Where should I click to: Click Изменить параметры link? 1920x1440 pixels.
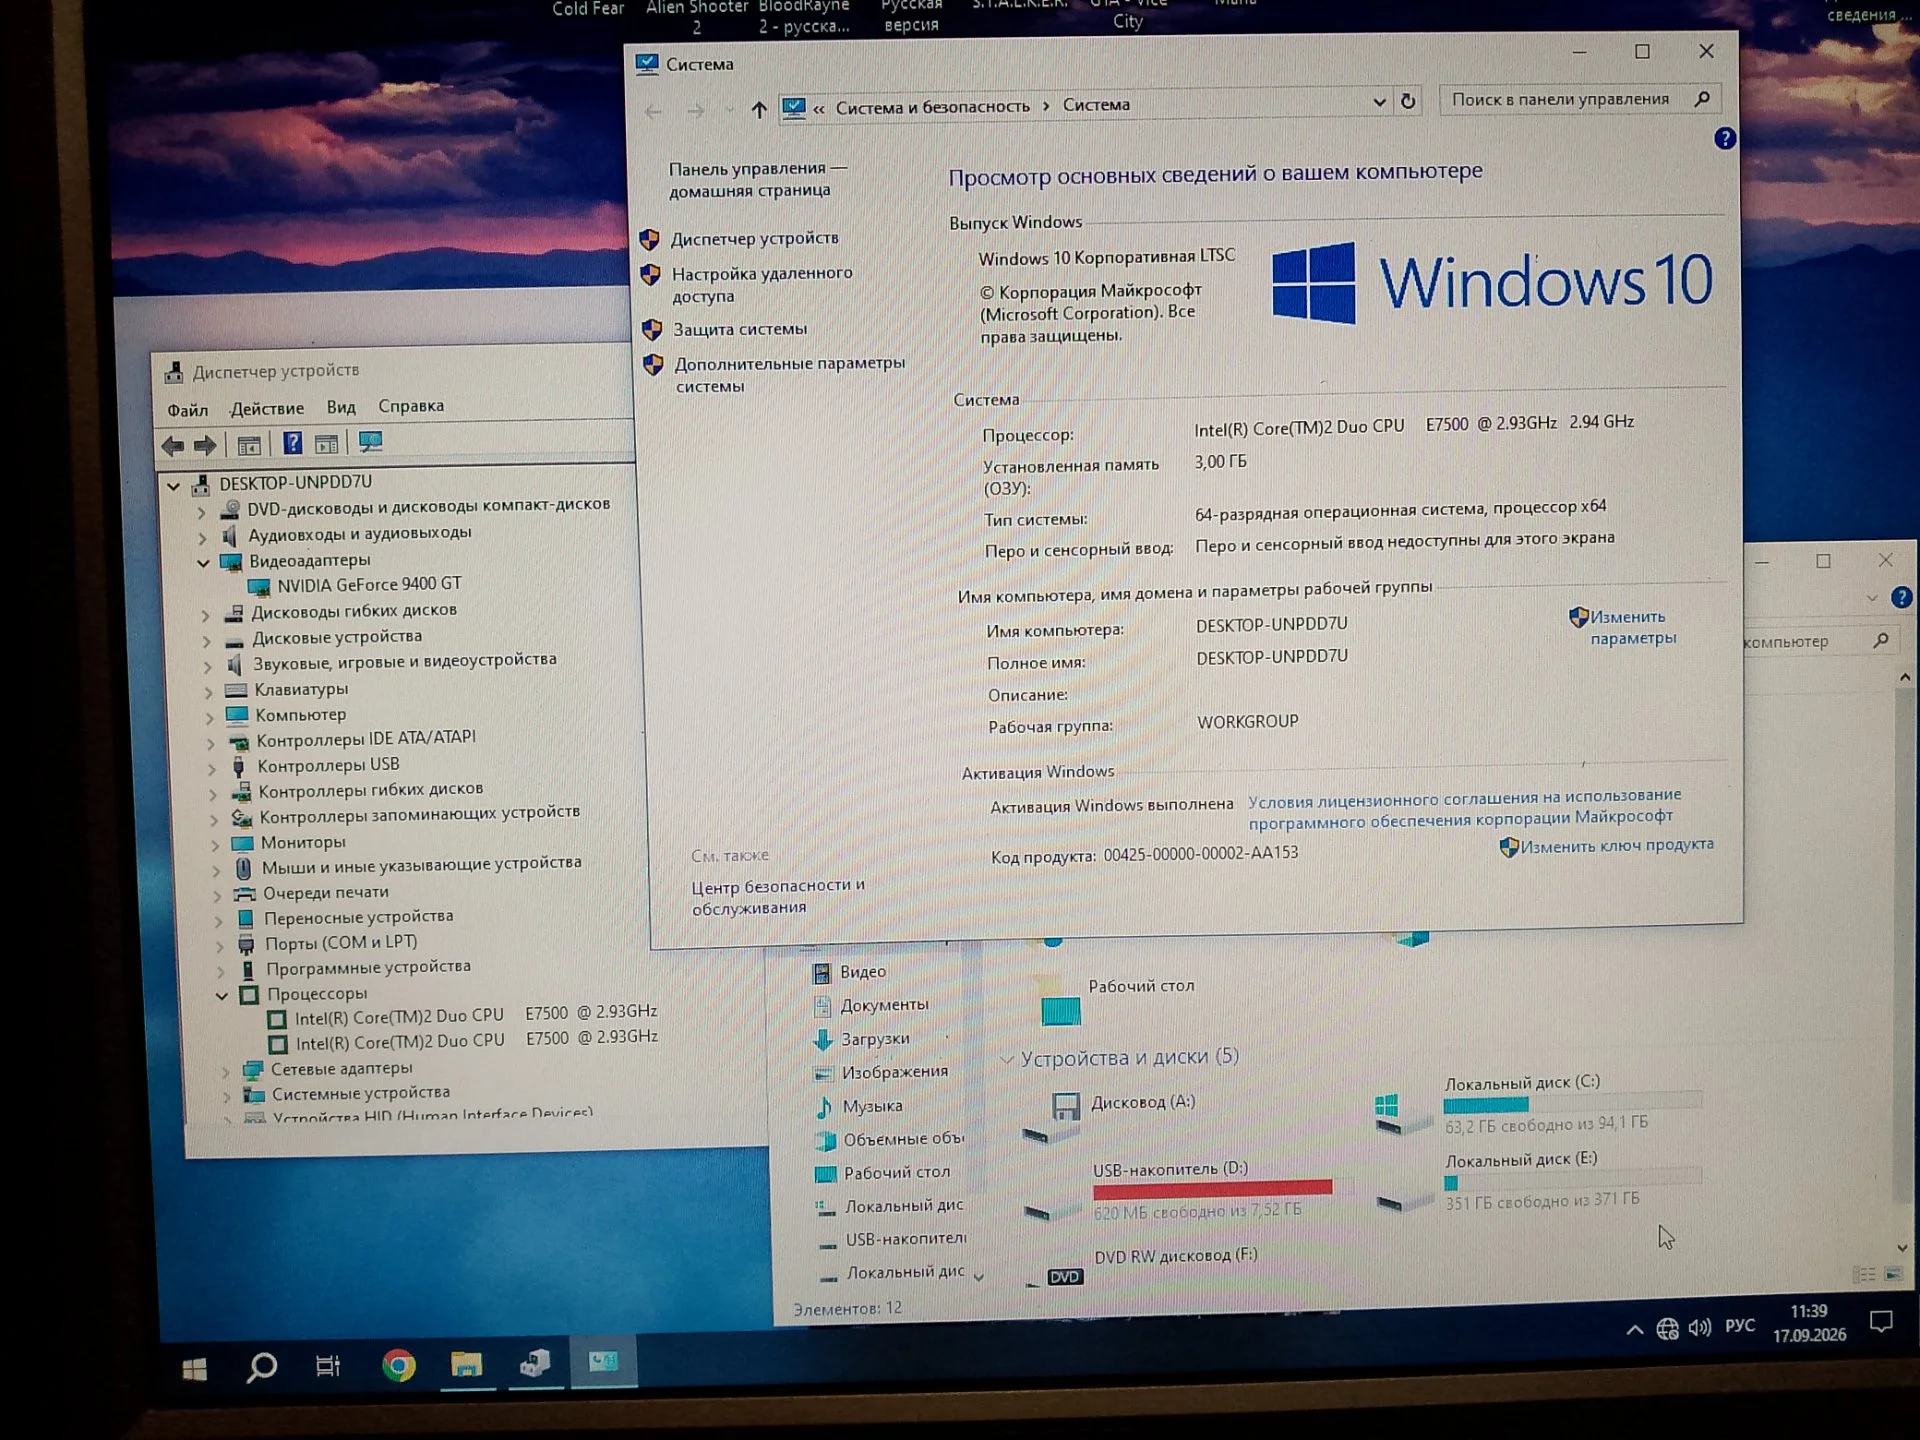click(1633, 628)
